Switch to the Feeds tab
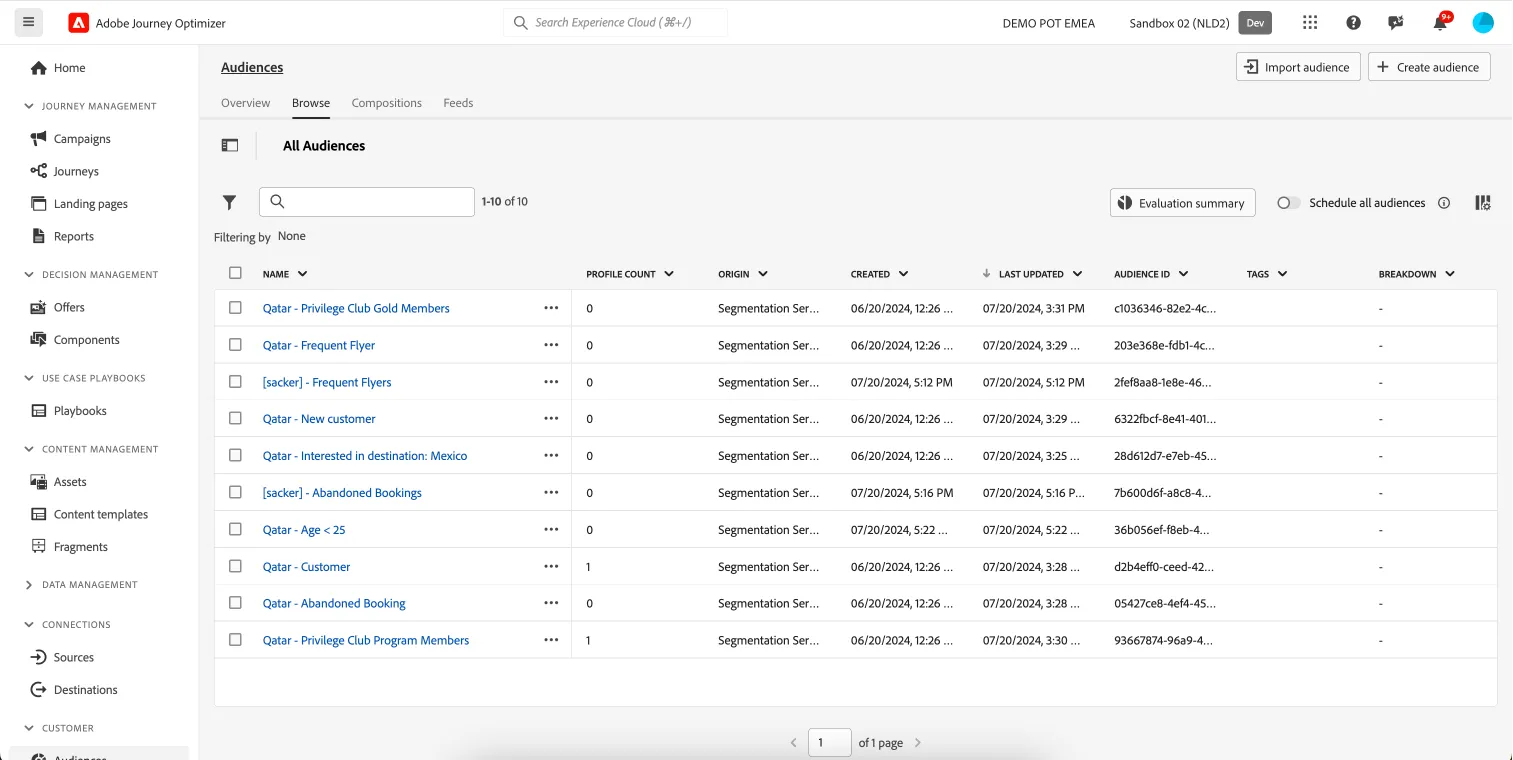The image size is (1513, 760). click(458, 103)
